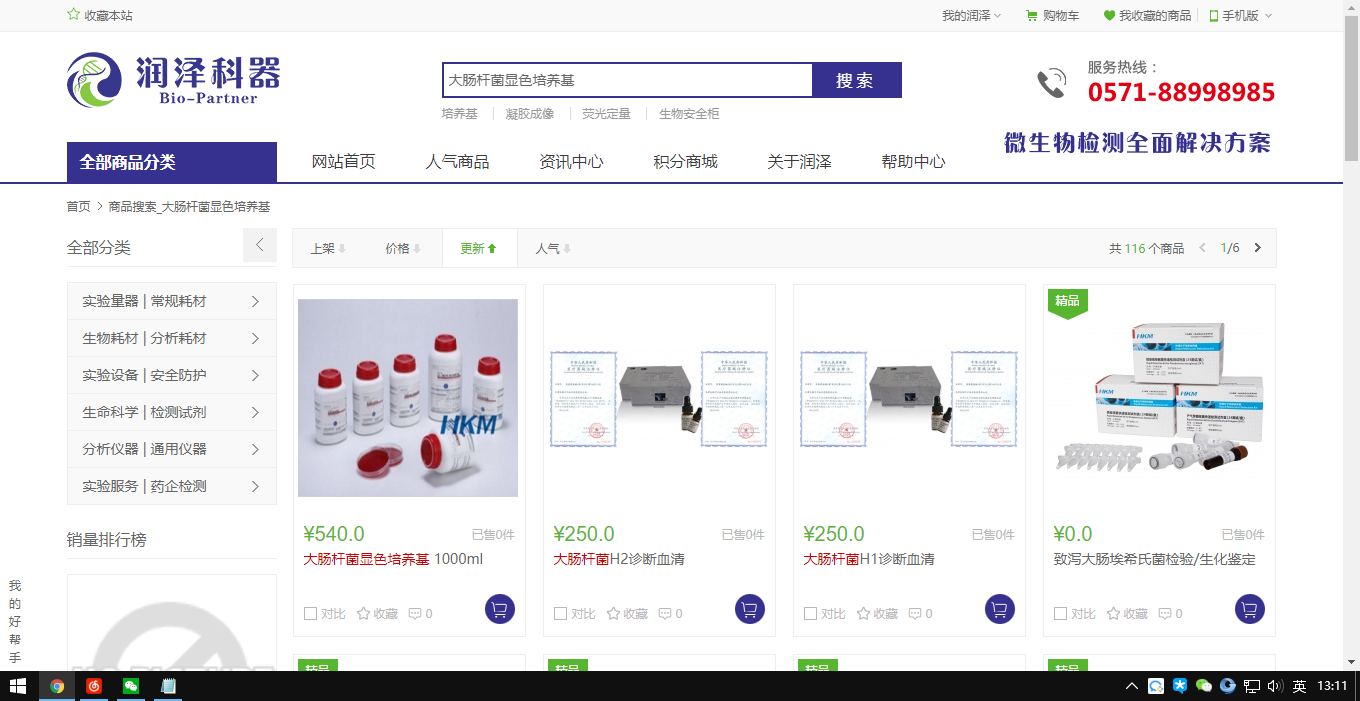The image size is (1360, 701).
Task: Click 首页 in the breadcrumb
Action: [x=78, y=207]
